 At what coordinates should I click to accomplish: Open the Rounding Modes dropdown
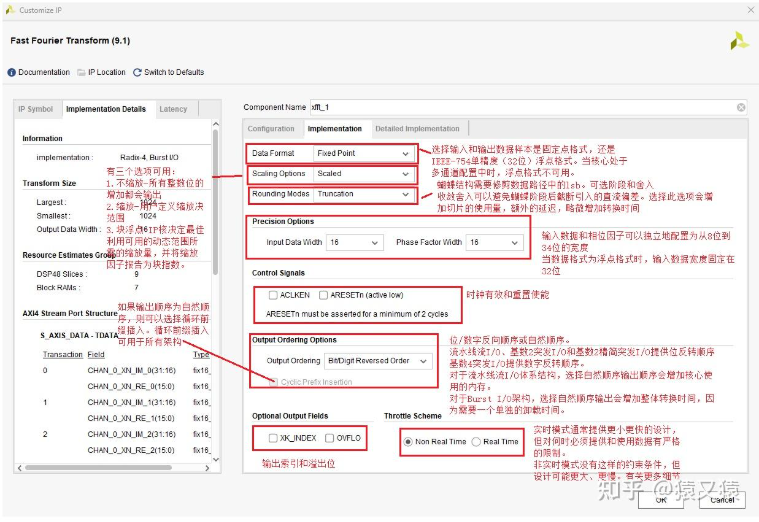click(x=363, y=194)
